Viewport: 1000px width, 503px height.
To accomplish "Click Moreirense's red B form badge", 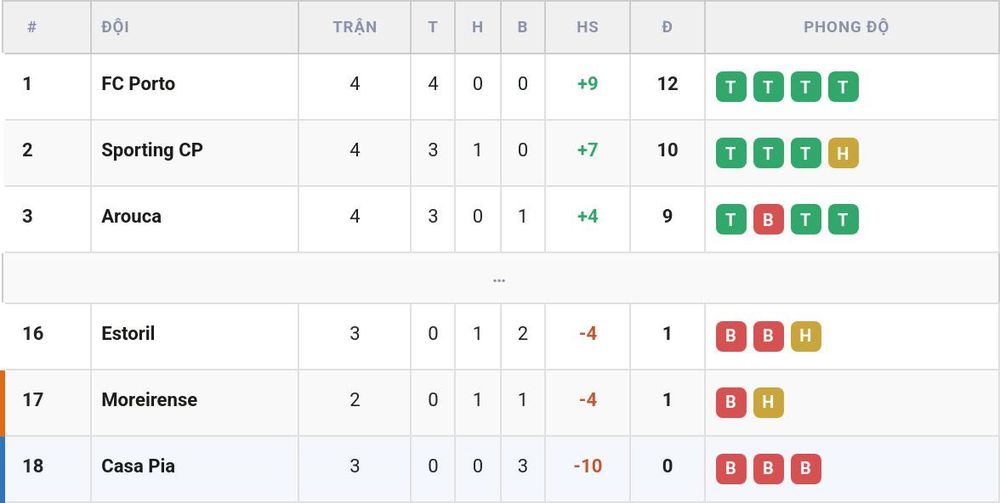I will coord(731,403).
